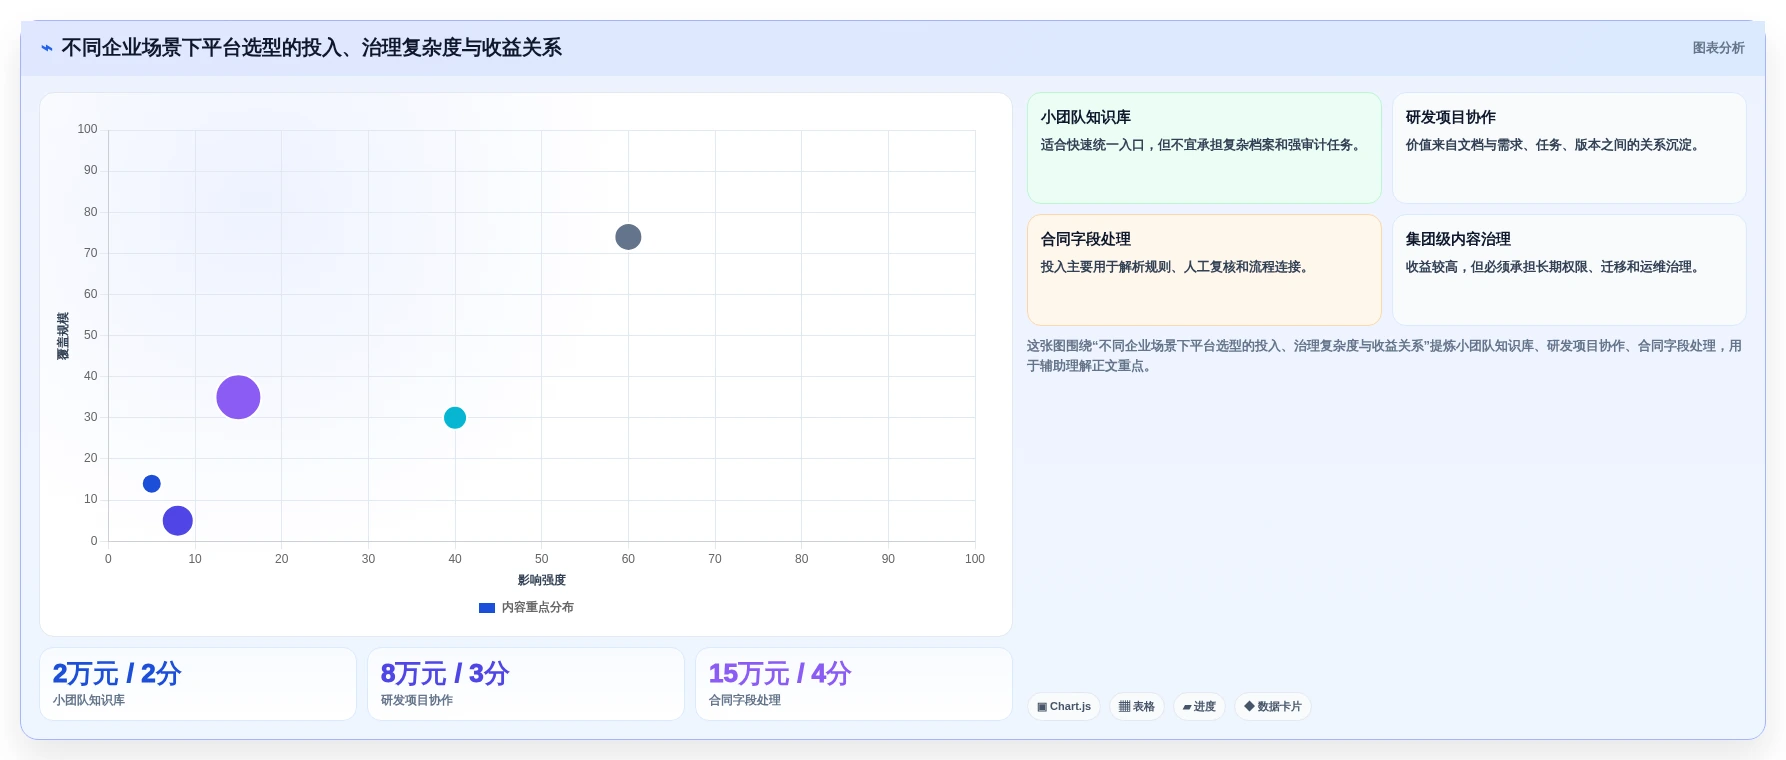Image resolution: width=1786 pixels, height=760 pixels.
Task: Click the 影响强度 x-axis title
Action: tap(542, 580)
